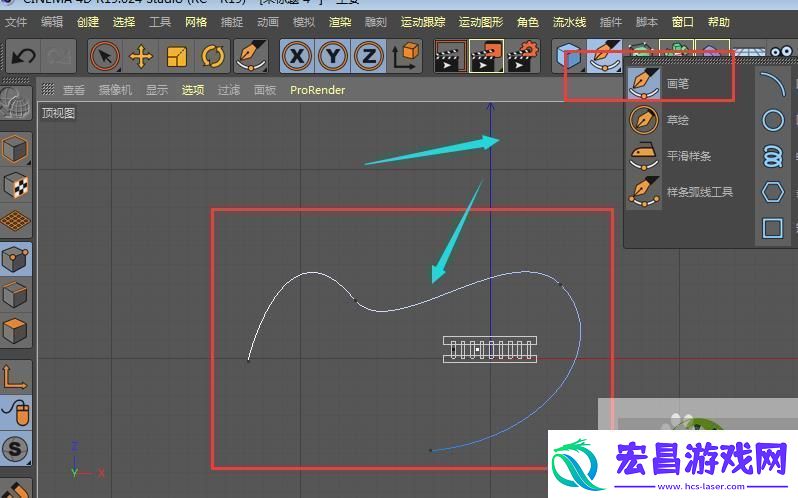Select the helix spline shape icon
This screenshot has height=498, width=798.
click(773, 156)
